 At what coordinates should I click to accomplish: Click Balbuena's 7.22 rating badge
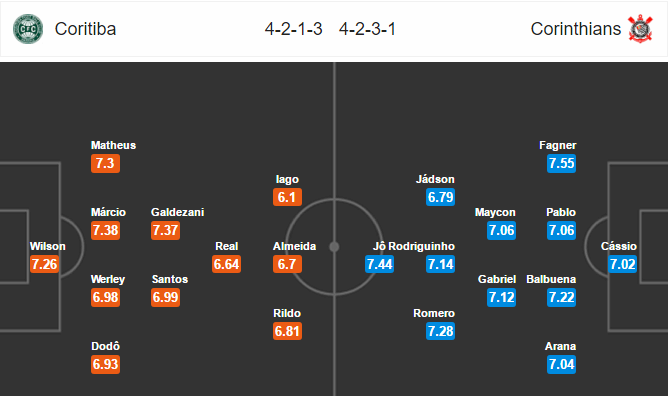[561, 297]
